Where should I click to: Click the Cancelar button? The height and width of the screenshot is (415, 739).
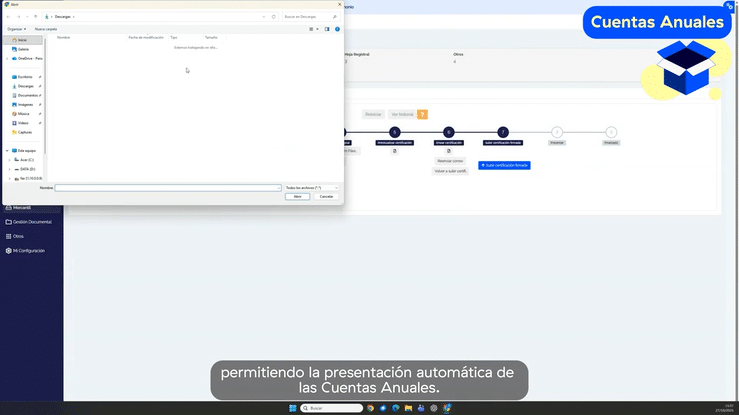327,196
